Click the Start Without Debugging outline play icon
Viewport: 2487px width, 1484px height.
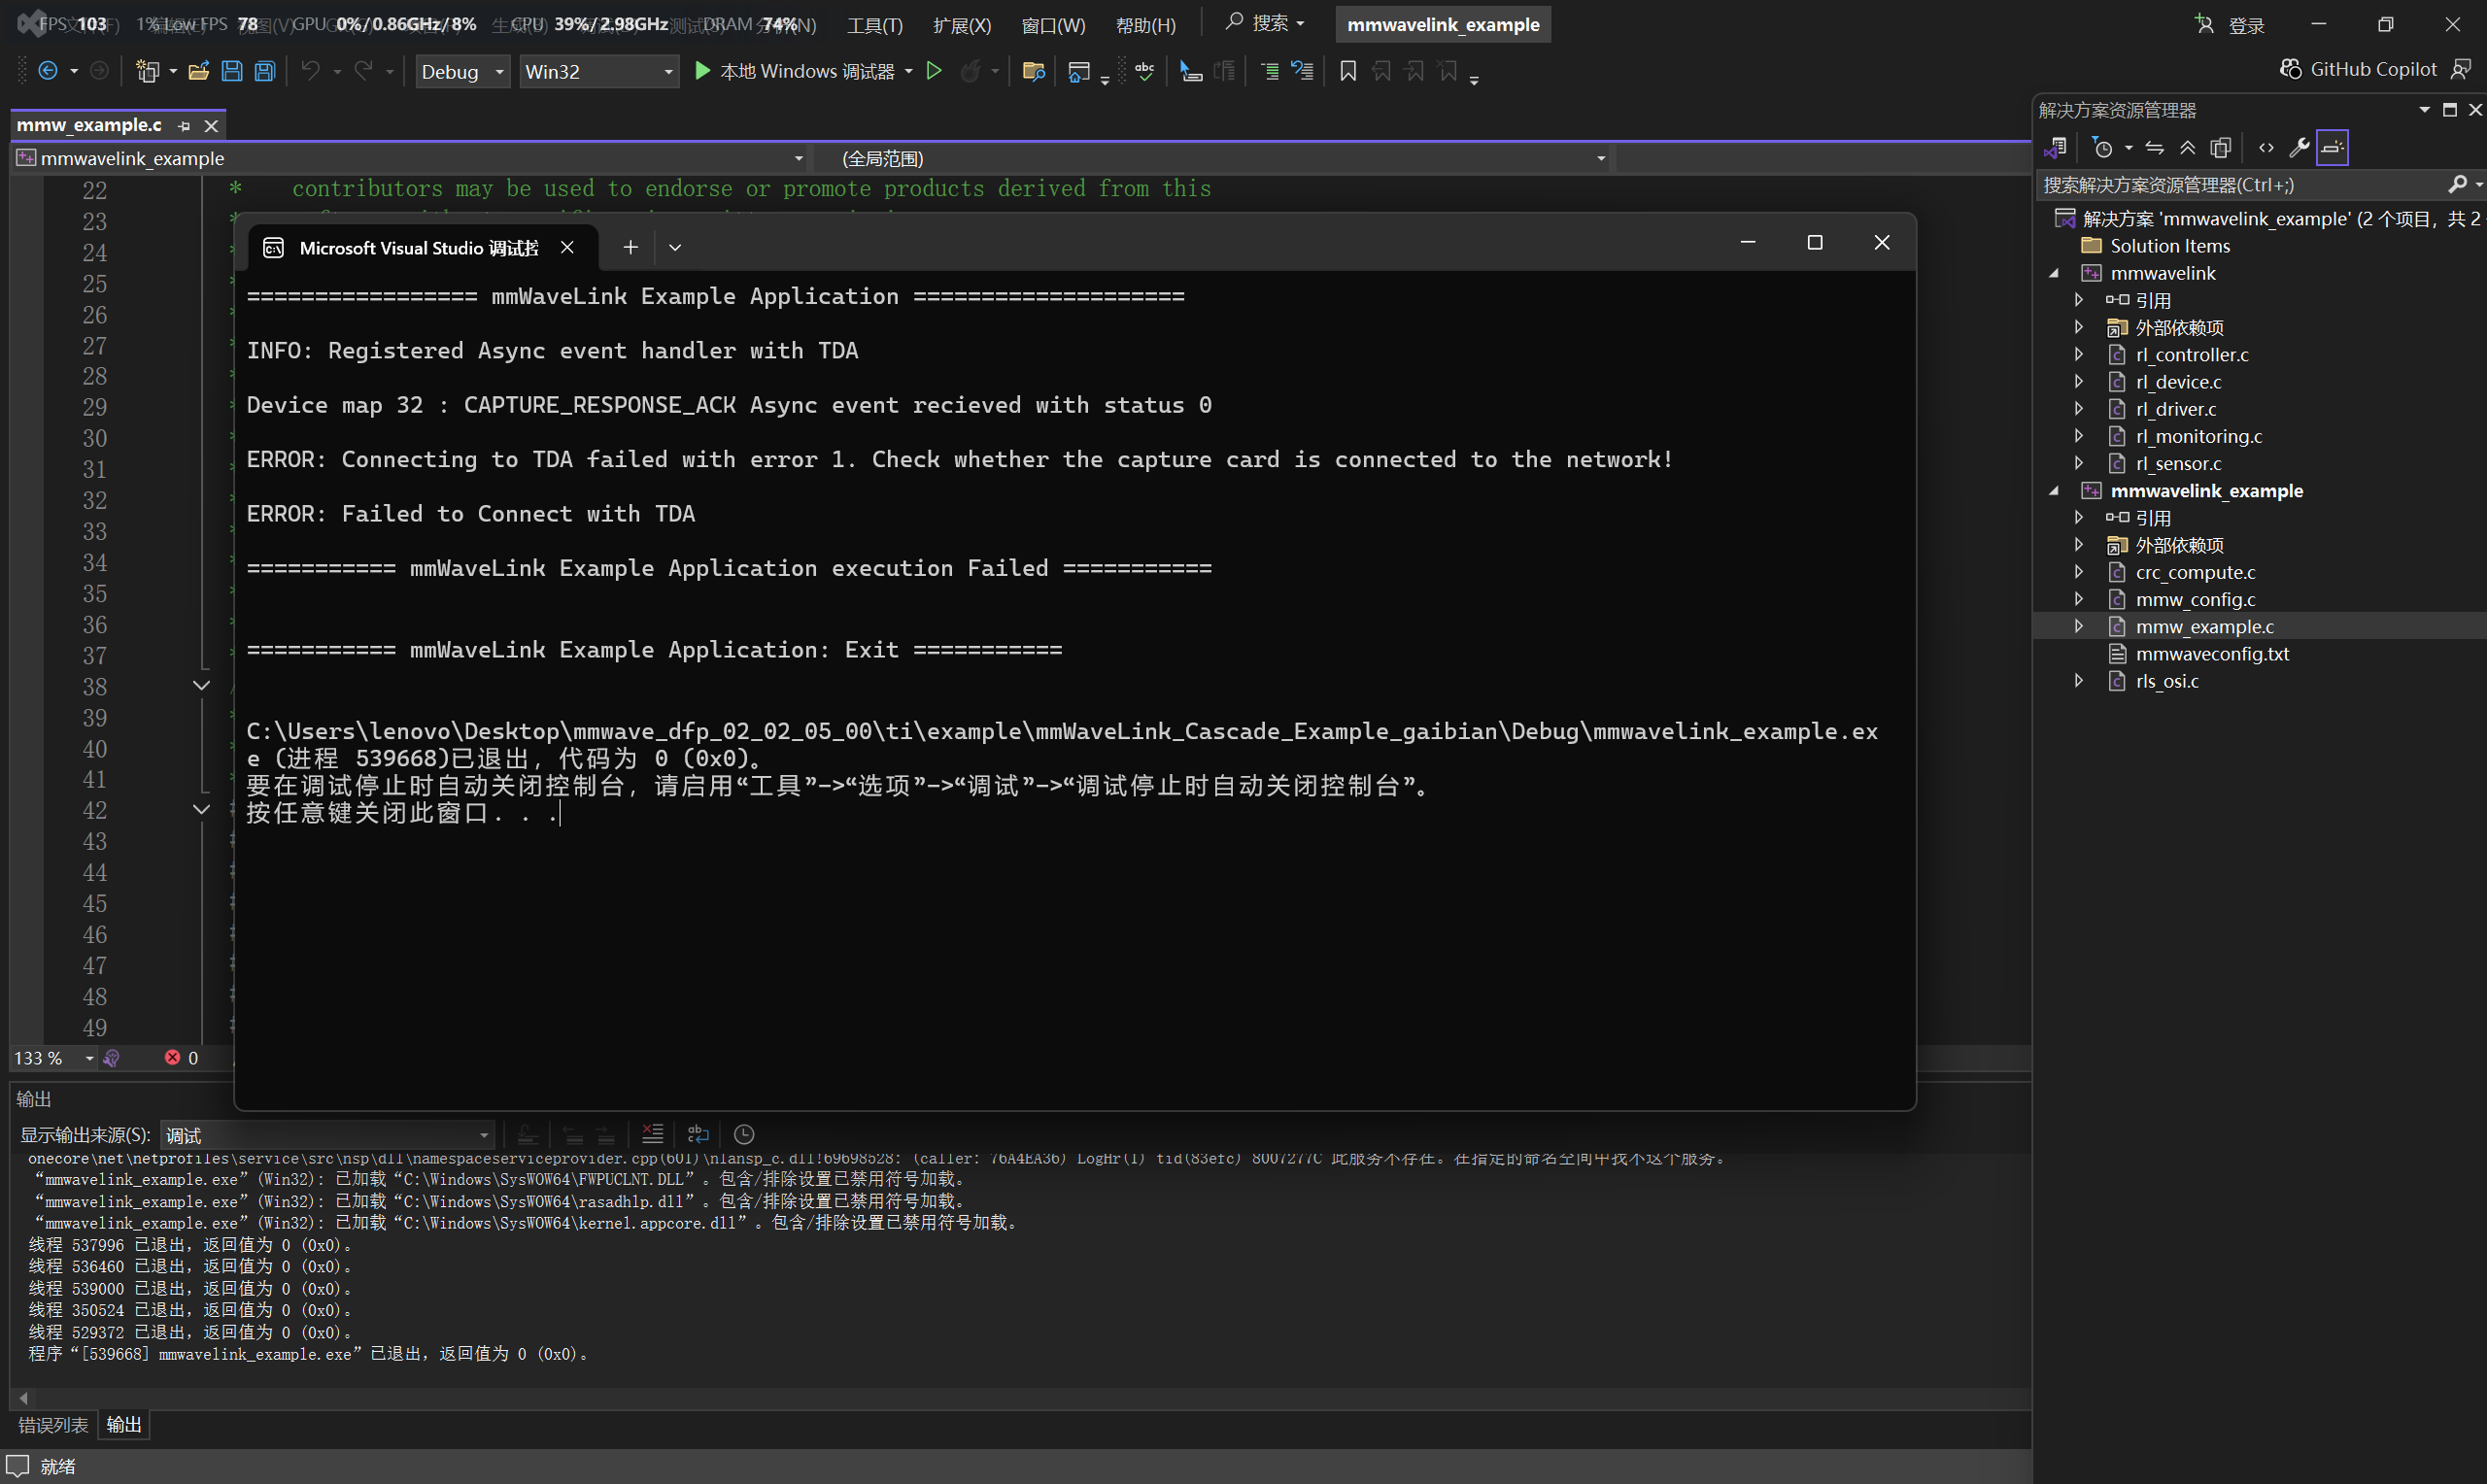pyautogui.click(x=934, y=71)
